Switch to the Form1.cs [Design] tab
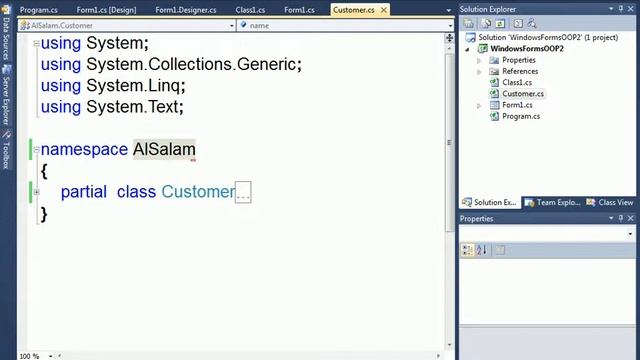Image resolution: width=640 pixels, height=360 pixels. pyautogui.click(x=106, y=10)
